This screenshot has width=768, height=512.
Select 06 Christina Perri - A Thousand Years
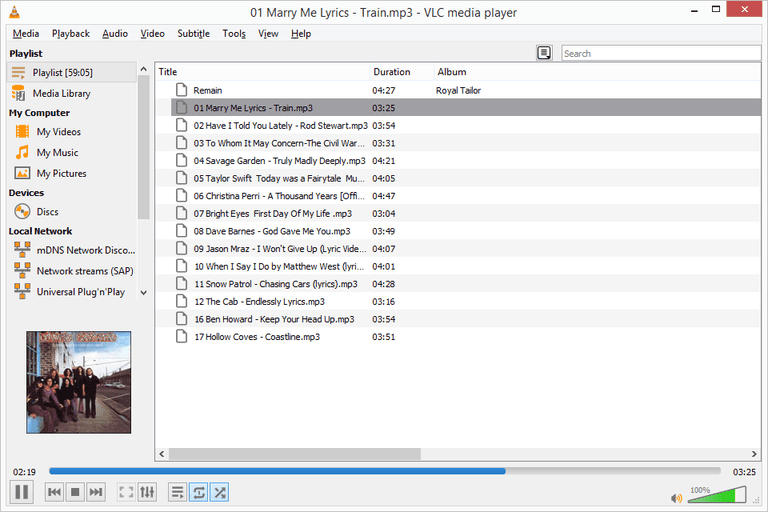click(x=458, y=196)
